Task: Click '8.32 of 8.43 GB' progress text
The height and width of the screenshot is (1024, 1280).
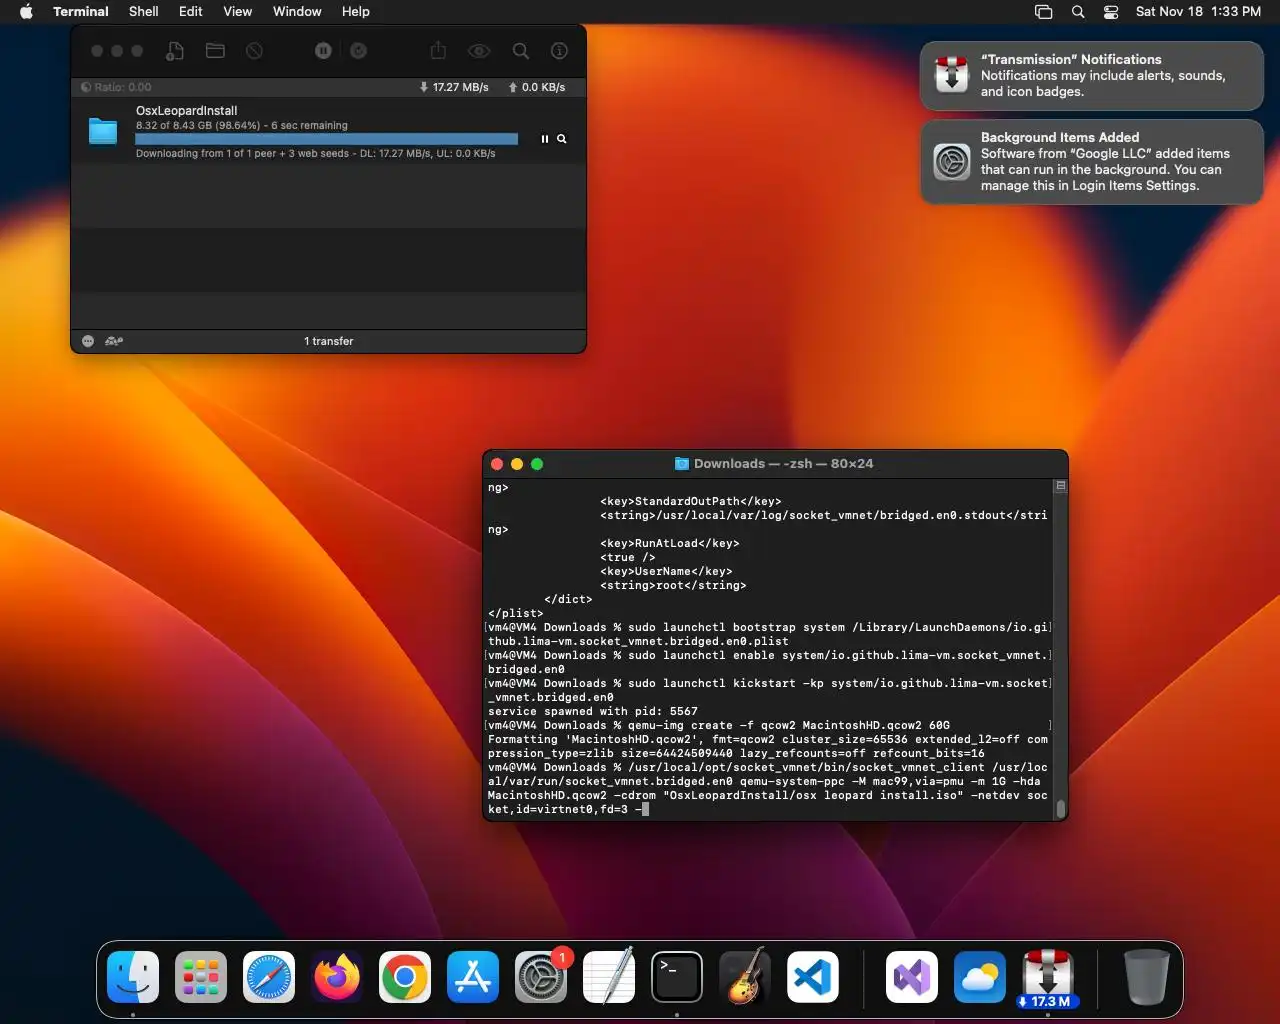Action: (x=242, y=125)
